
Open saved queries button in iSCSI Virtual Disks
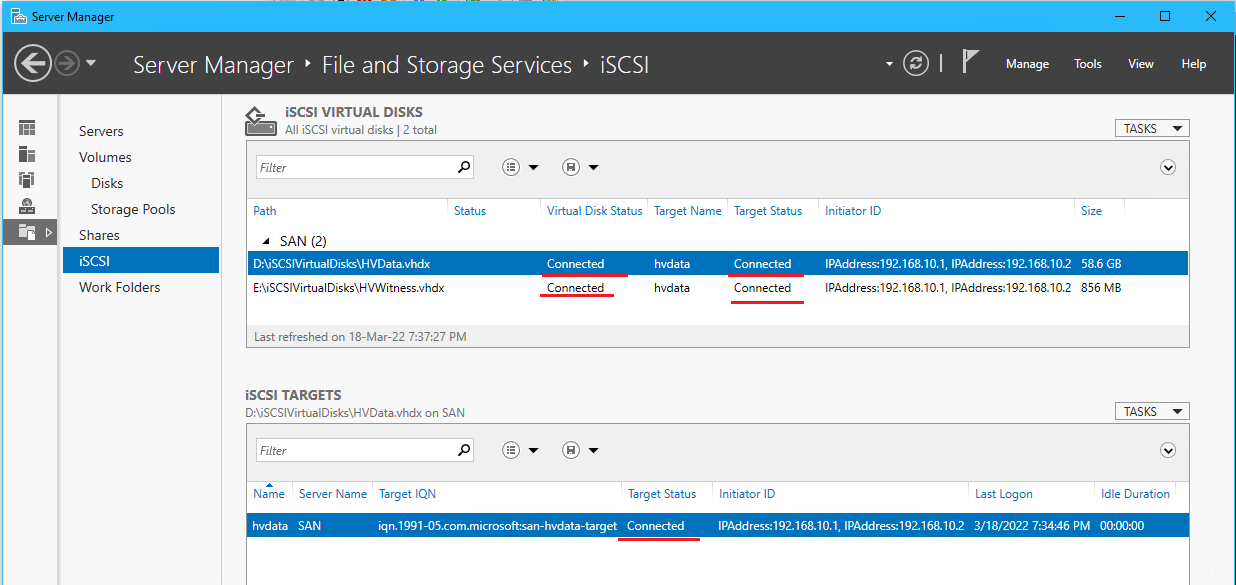[x=580, y=168]
